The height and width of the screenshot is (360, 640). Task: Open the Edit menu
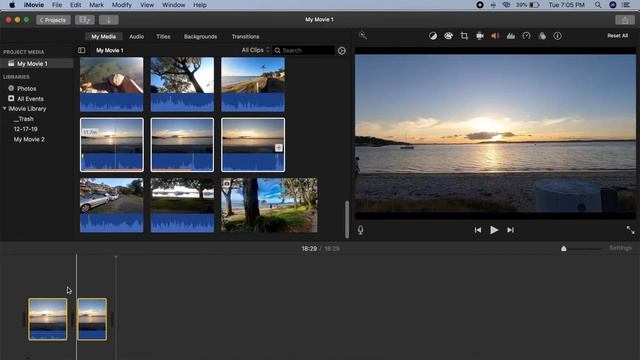76,5
